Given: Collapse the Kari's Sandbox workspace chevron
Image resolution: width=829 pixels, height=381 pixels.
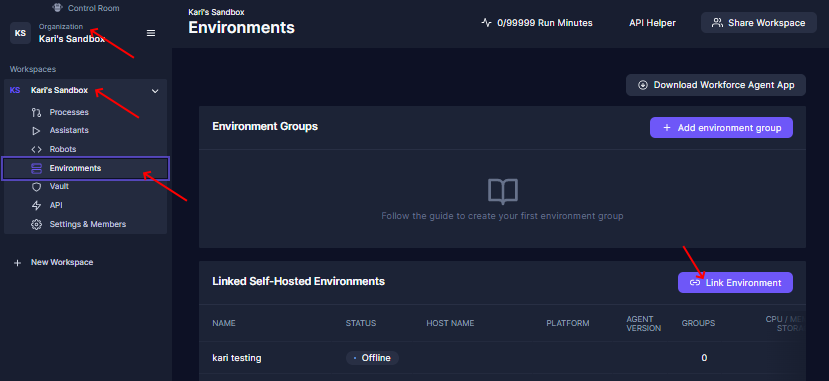Looking at the screenshot, I should tap(155, 91).
